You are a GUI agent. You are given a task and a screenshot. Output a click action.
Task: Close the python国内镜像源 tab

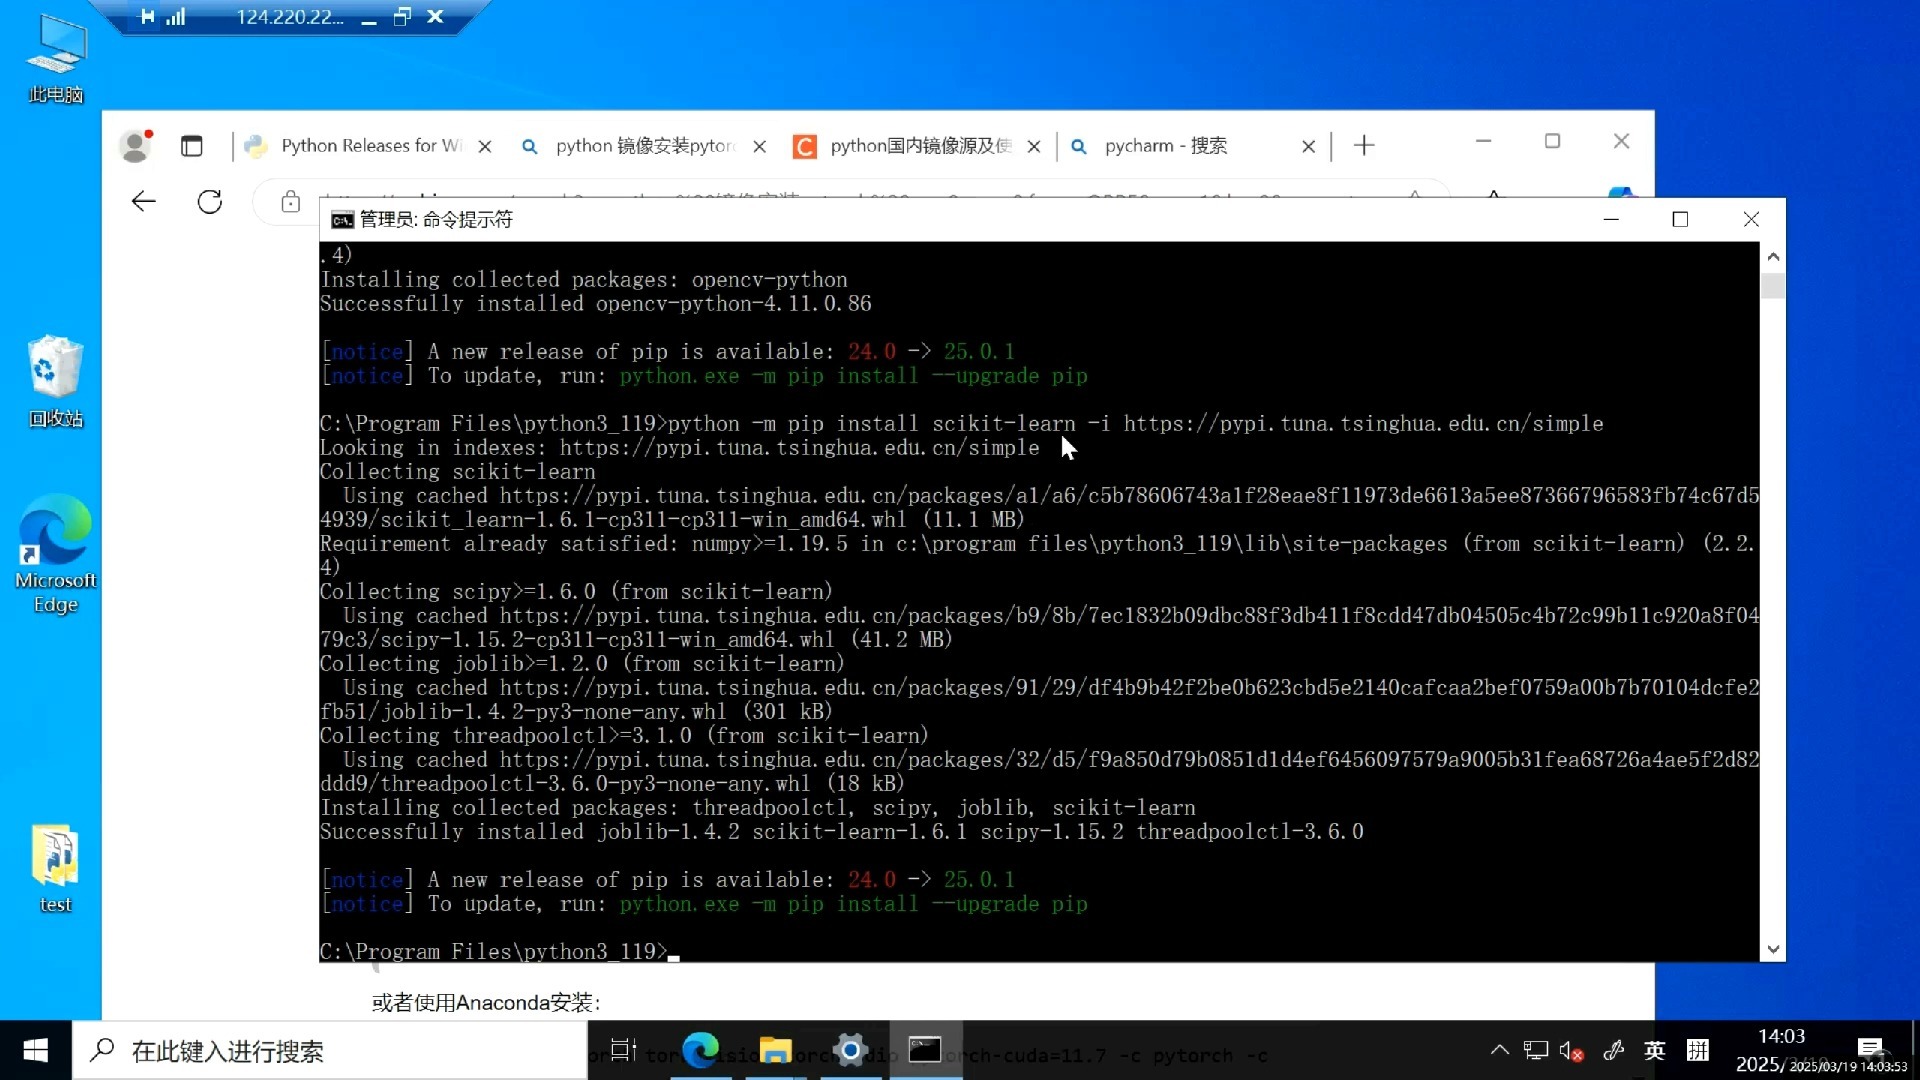click(x=1034, y=147)
